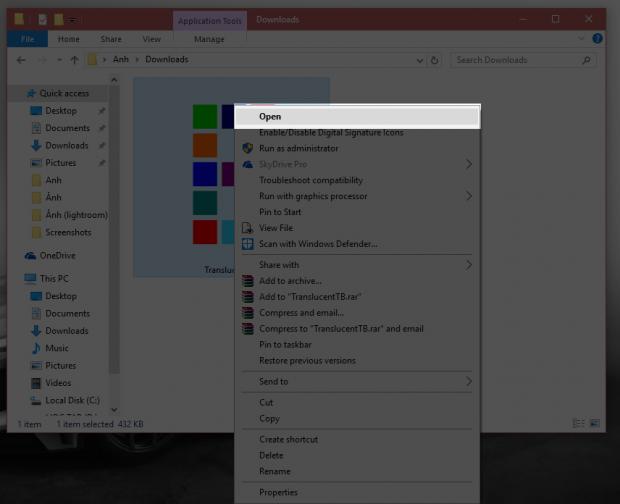This screenshot has width=620, height=504.
Task: Open the recent locations dropdown arrow
Action: coord(59,60)
